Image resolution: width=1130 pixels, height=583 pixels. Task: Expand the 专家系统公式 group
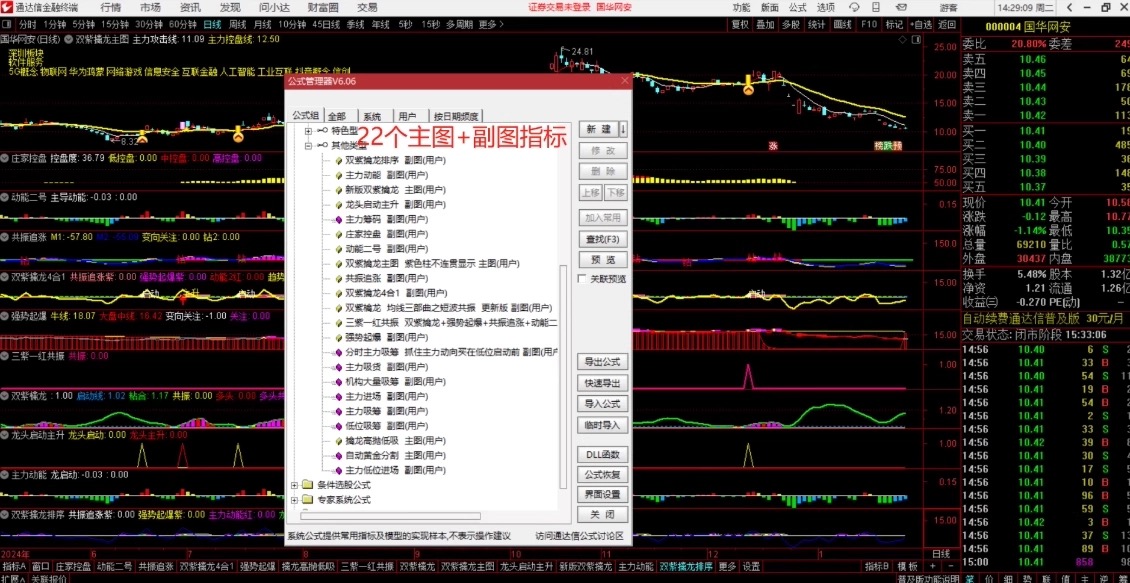[293, 498]
